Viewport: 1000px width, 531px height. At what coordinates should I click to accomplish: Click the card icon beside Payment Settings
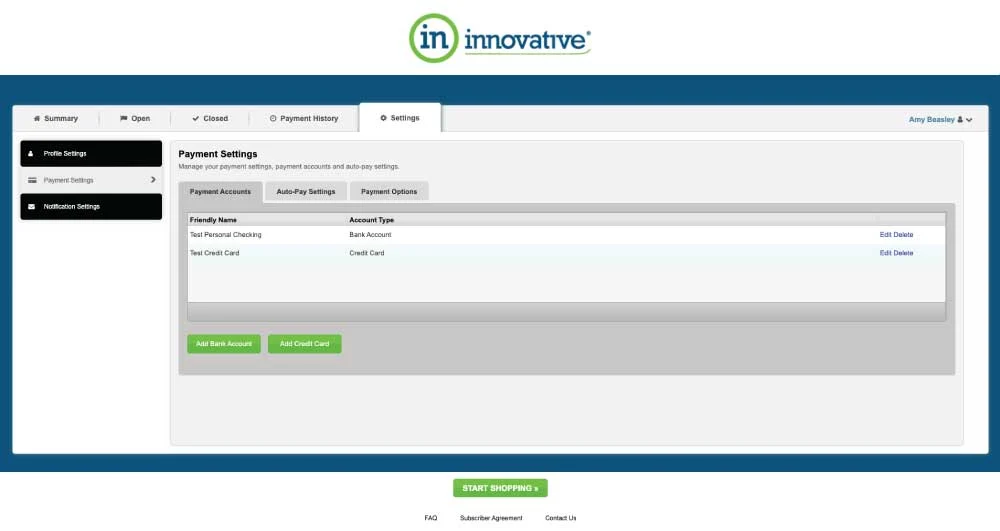click(32, 180)
